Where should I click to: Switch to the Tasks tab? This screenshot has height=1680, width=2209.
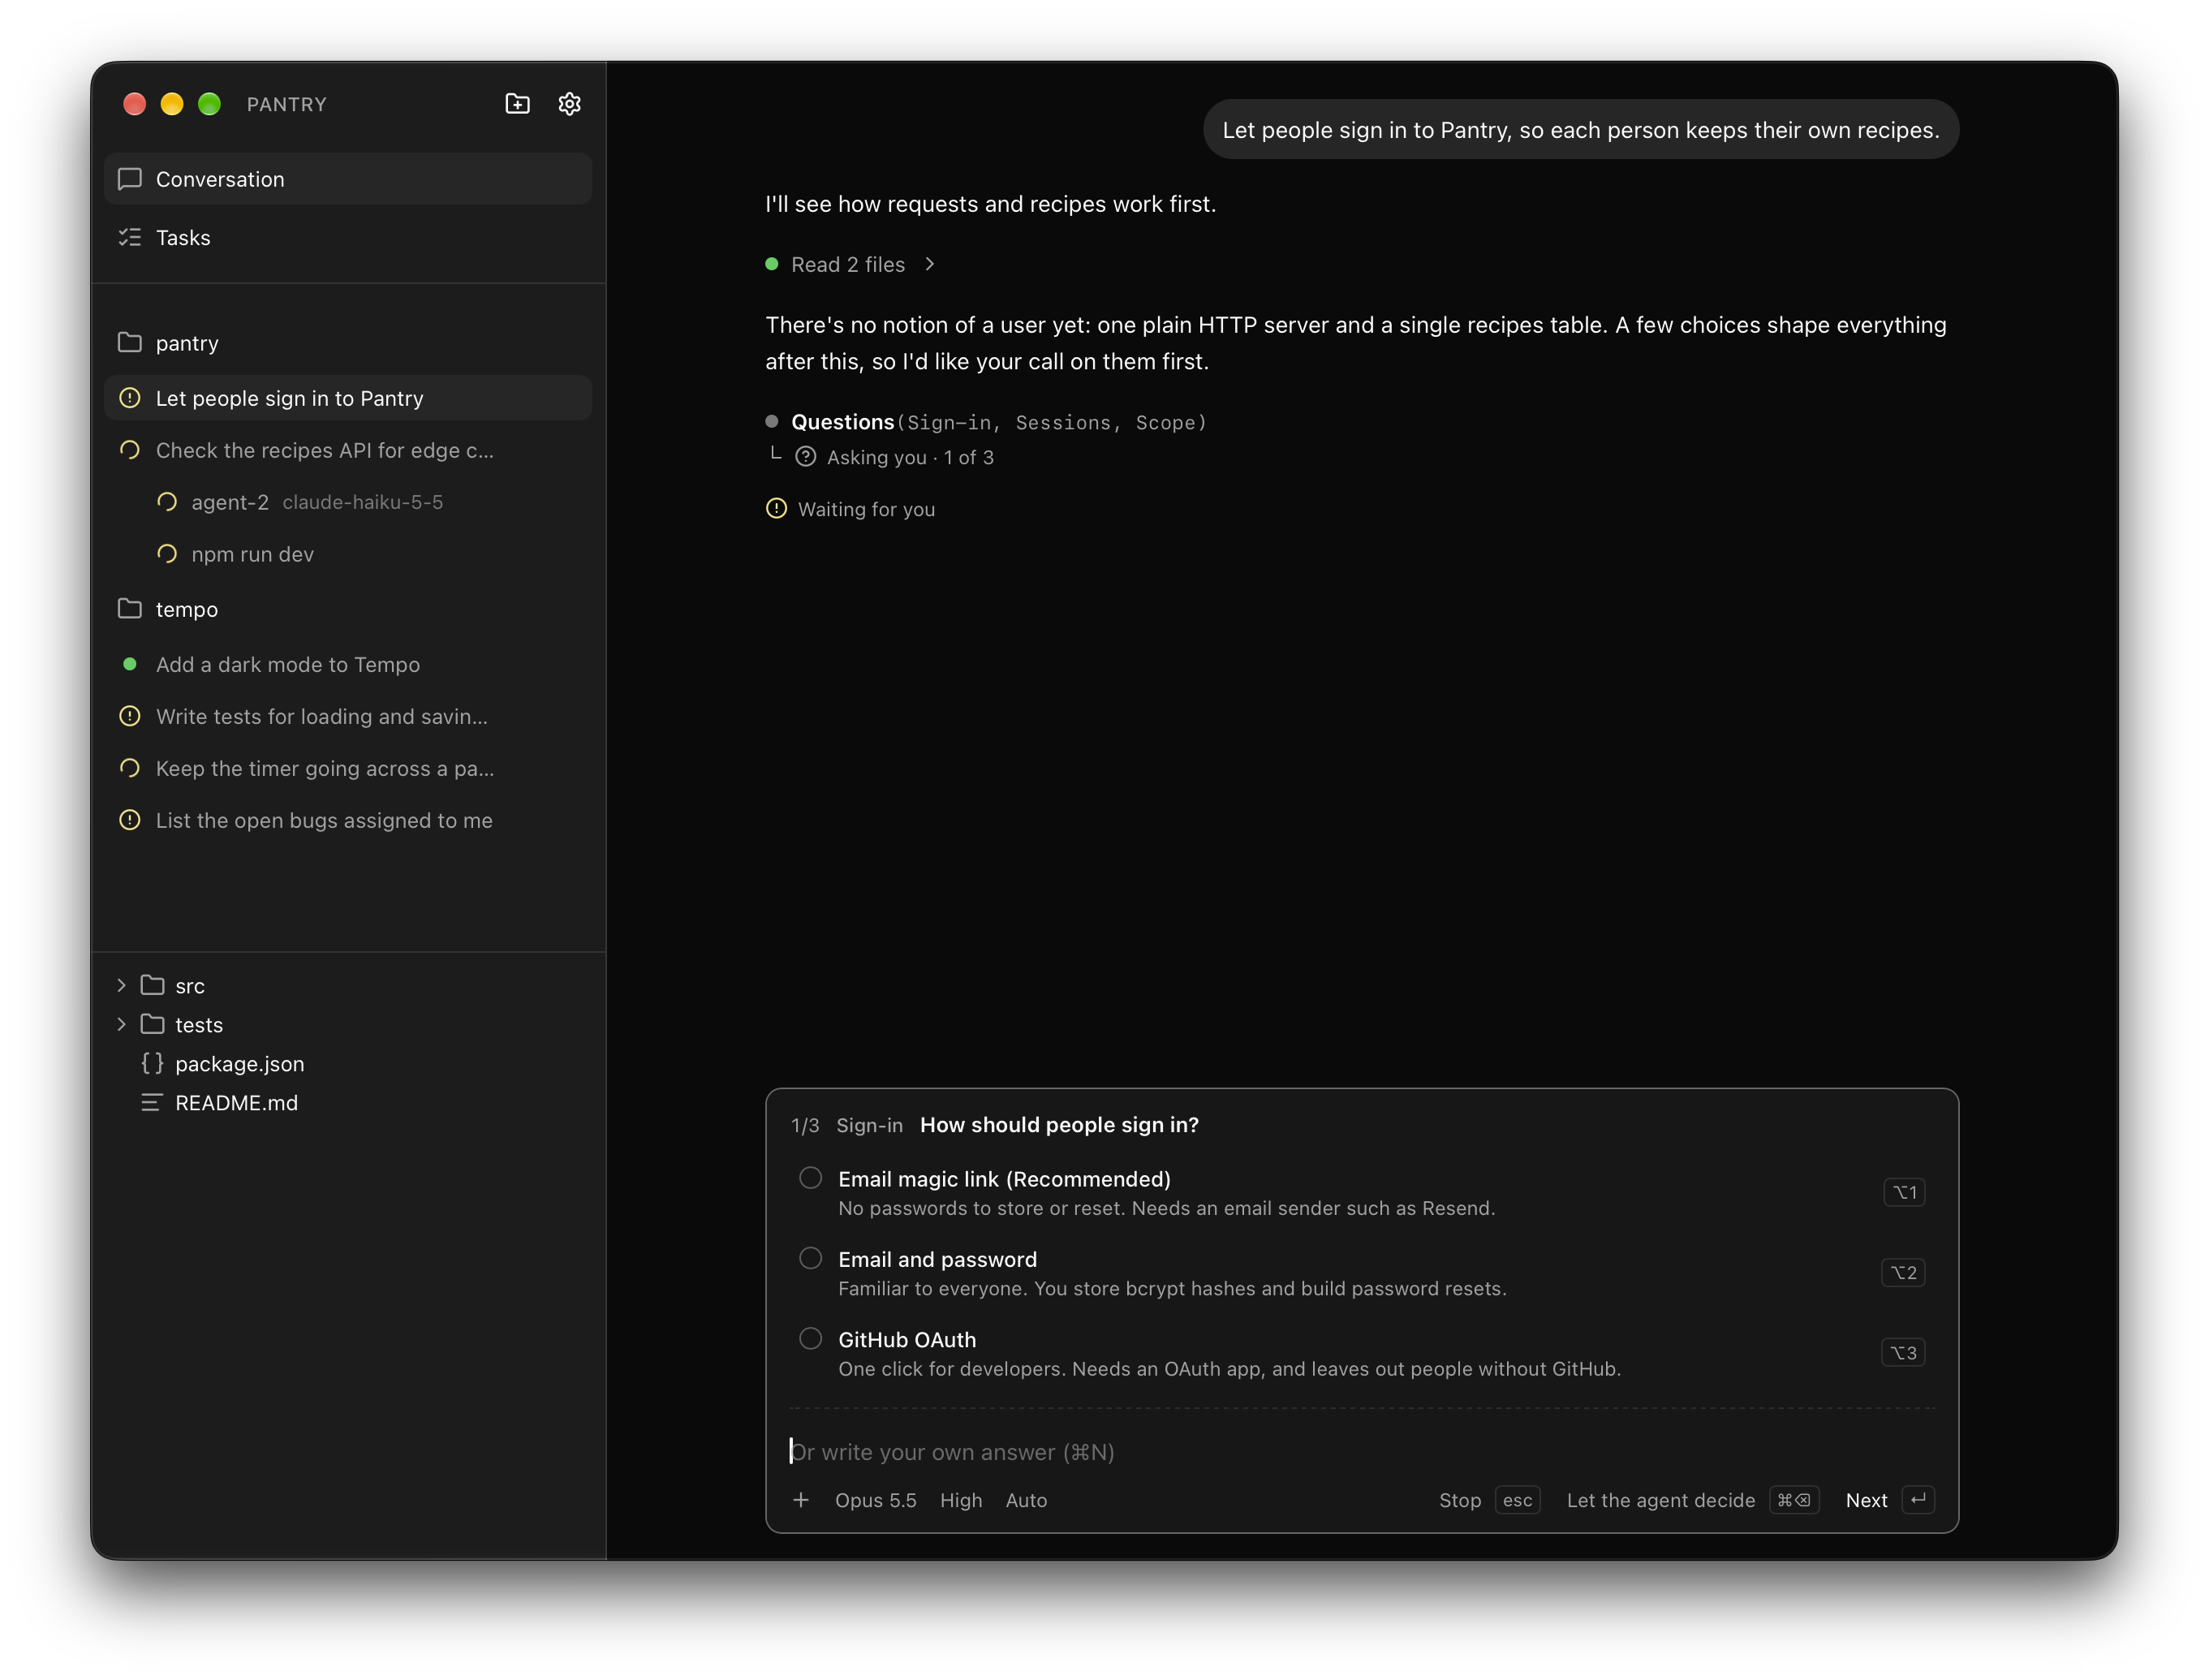(348, 237)
